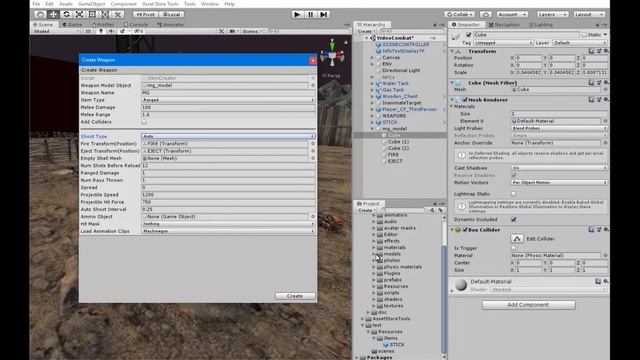Viewport: 640px width, 360px height.
Task: Select the Scale tool in the toolbar
Action: (x=79, y=14)
